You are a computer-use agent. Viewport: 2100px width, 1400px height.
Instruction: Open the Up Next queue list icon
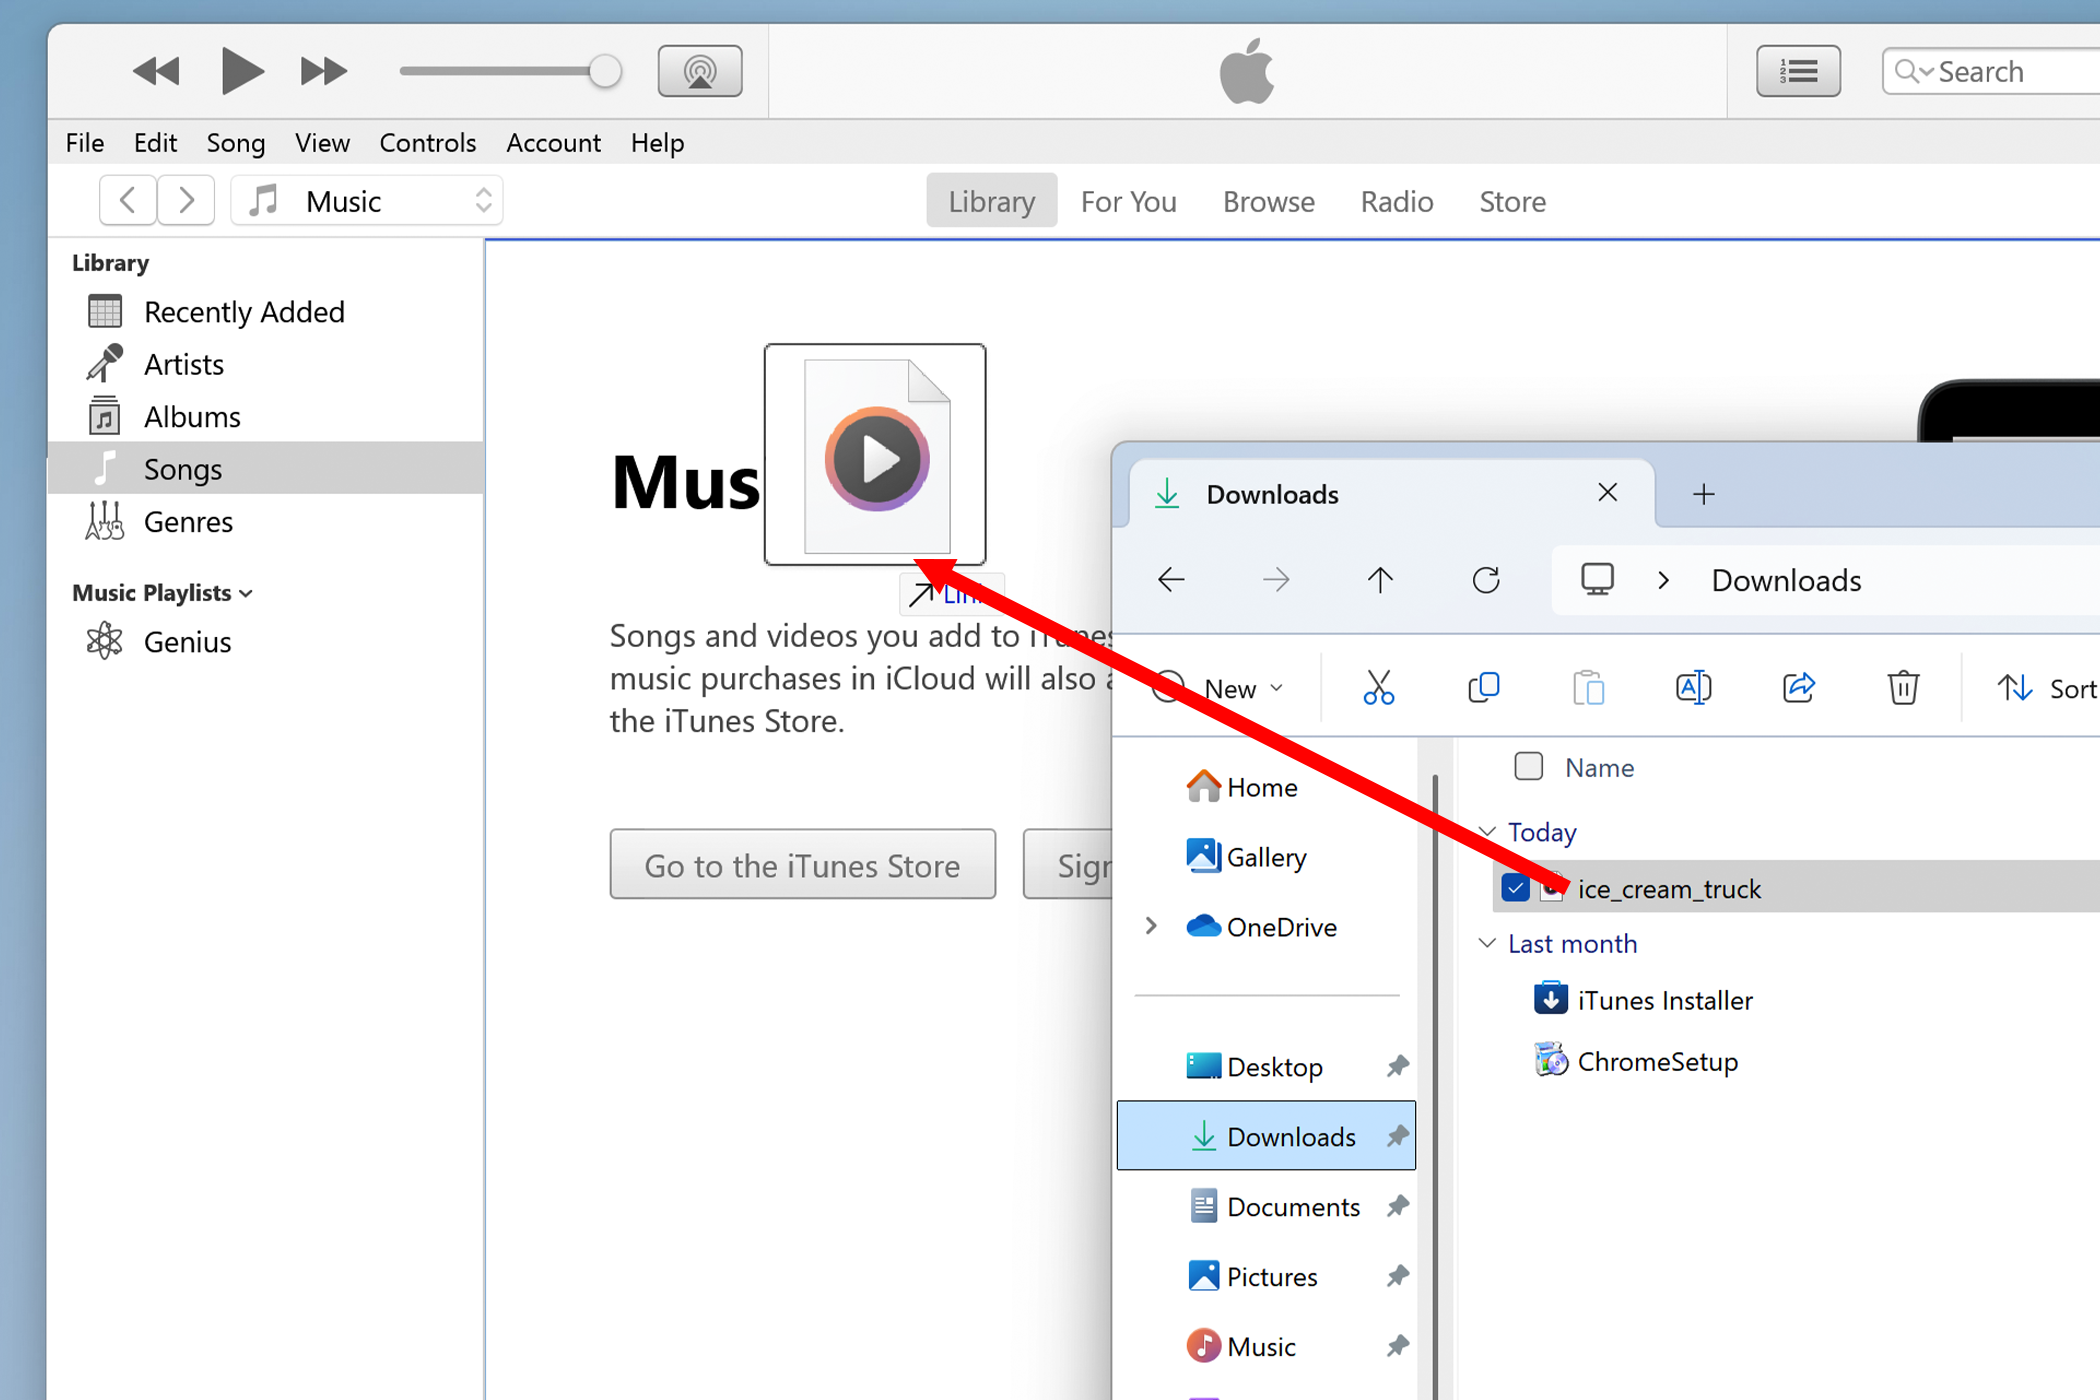[x=1797, y=70]
